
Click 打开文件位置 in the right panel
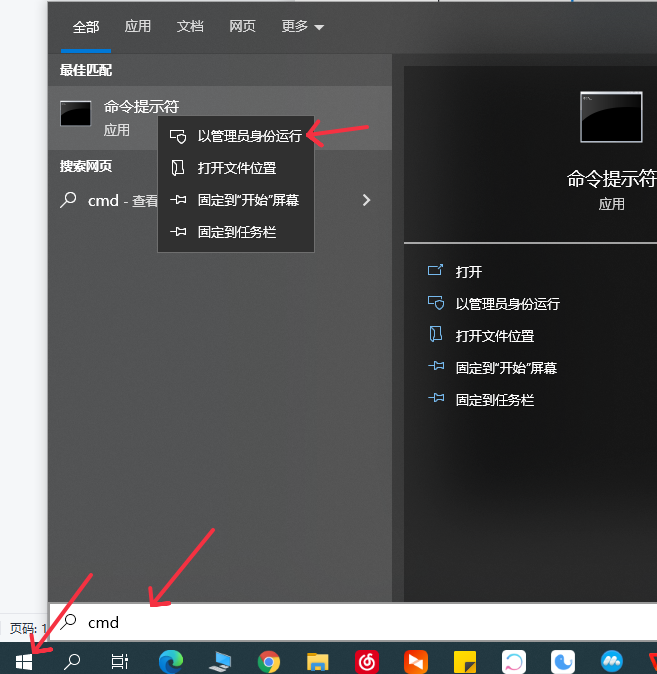pyautogui.click(x=495, y=336)
